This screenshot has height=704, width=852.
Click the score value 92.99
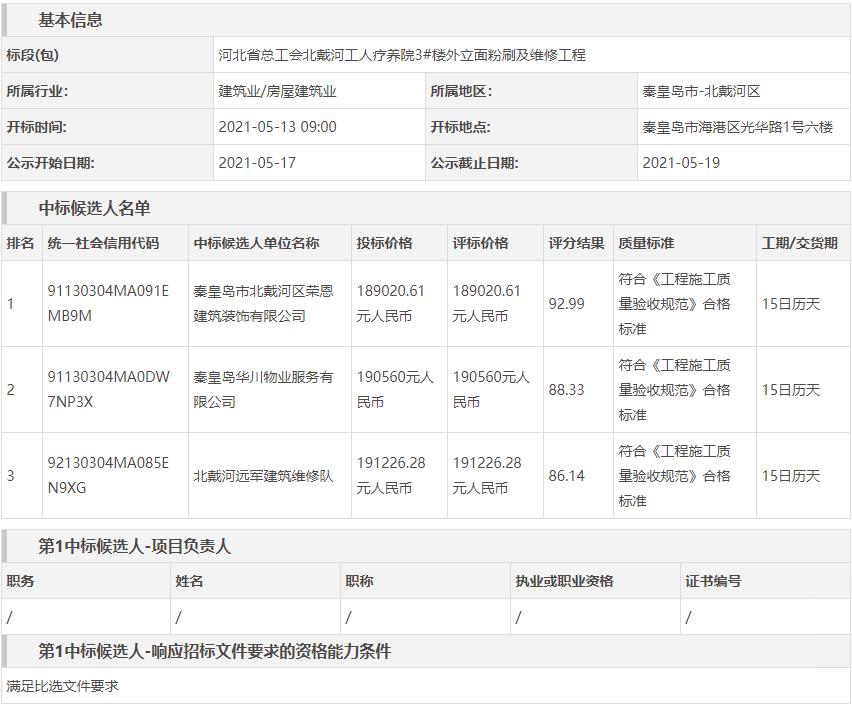click(x=566, y=303)
